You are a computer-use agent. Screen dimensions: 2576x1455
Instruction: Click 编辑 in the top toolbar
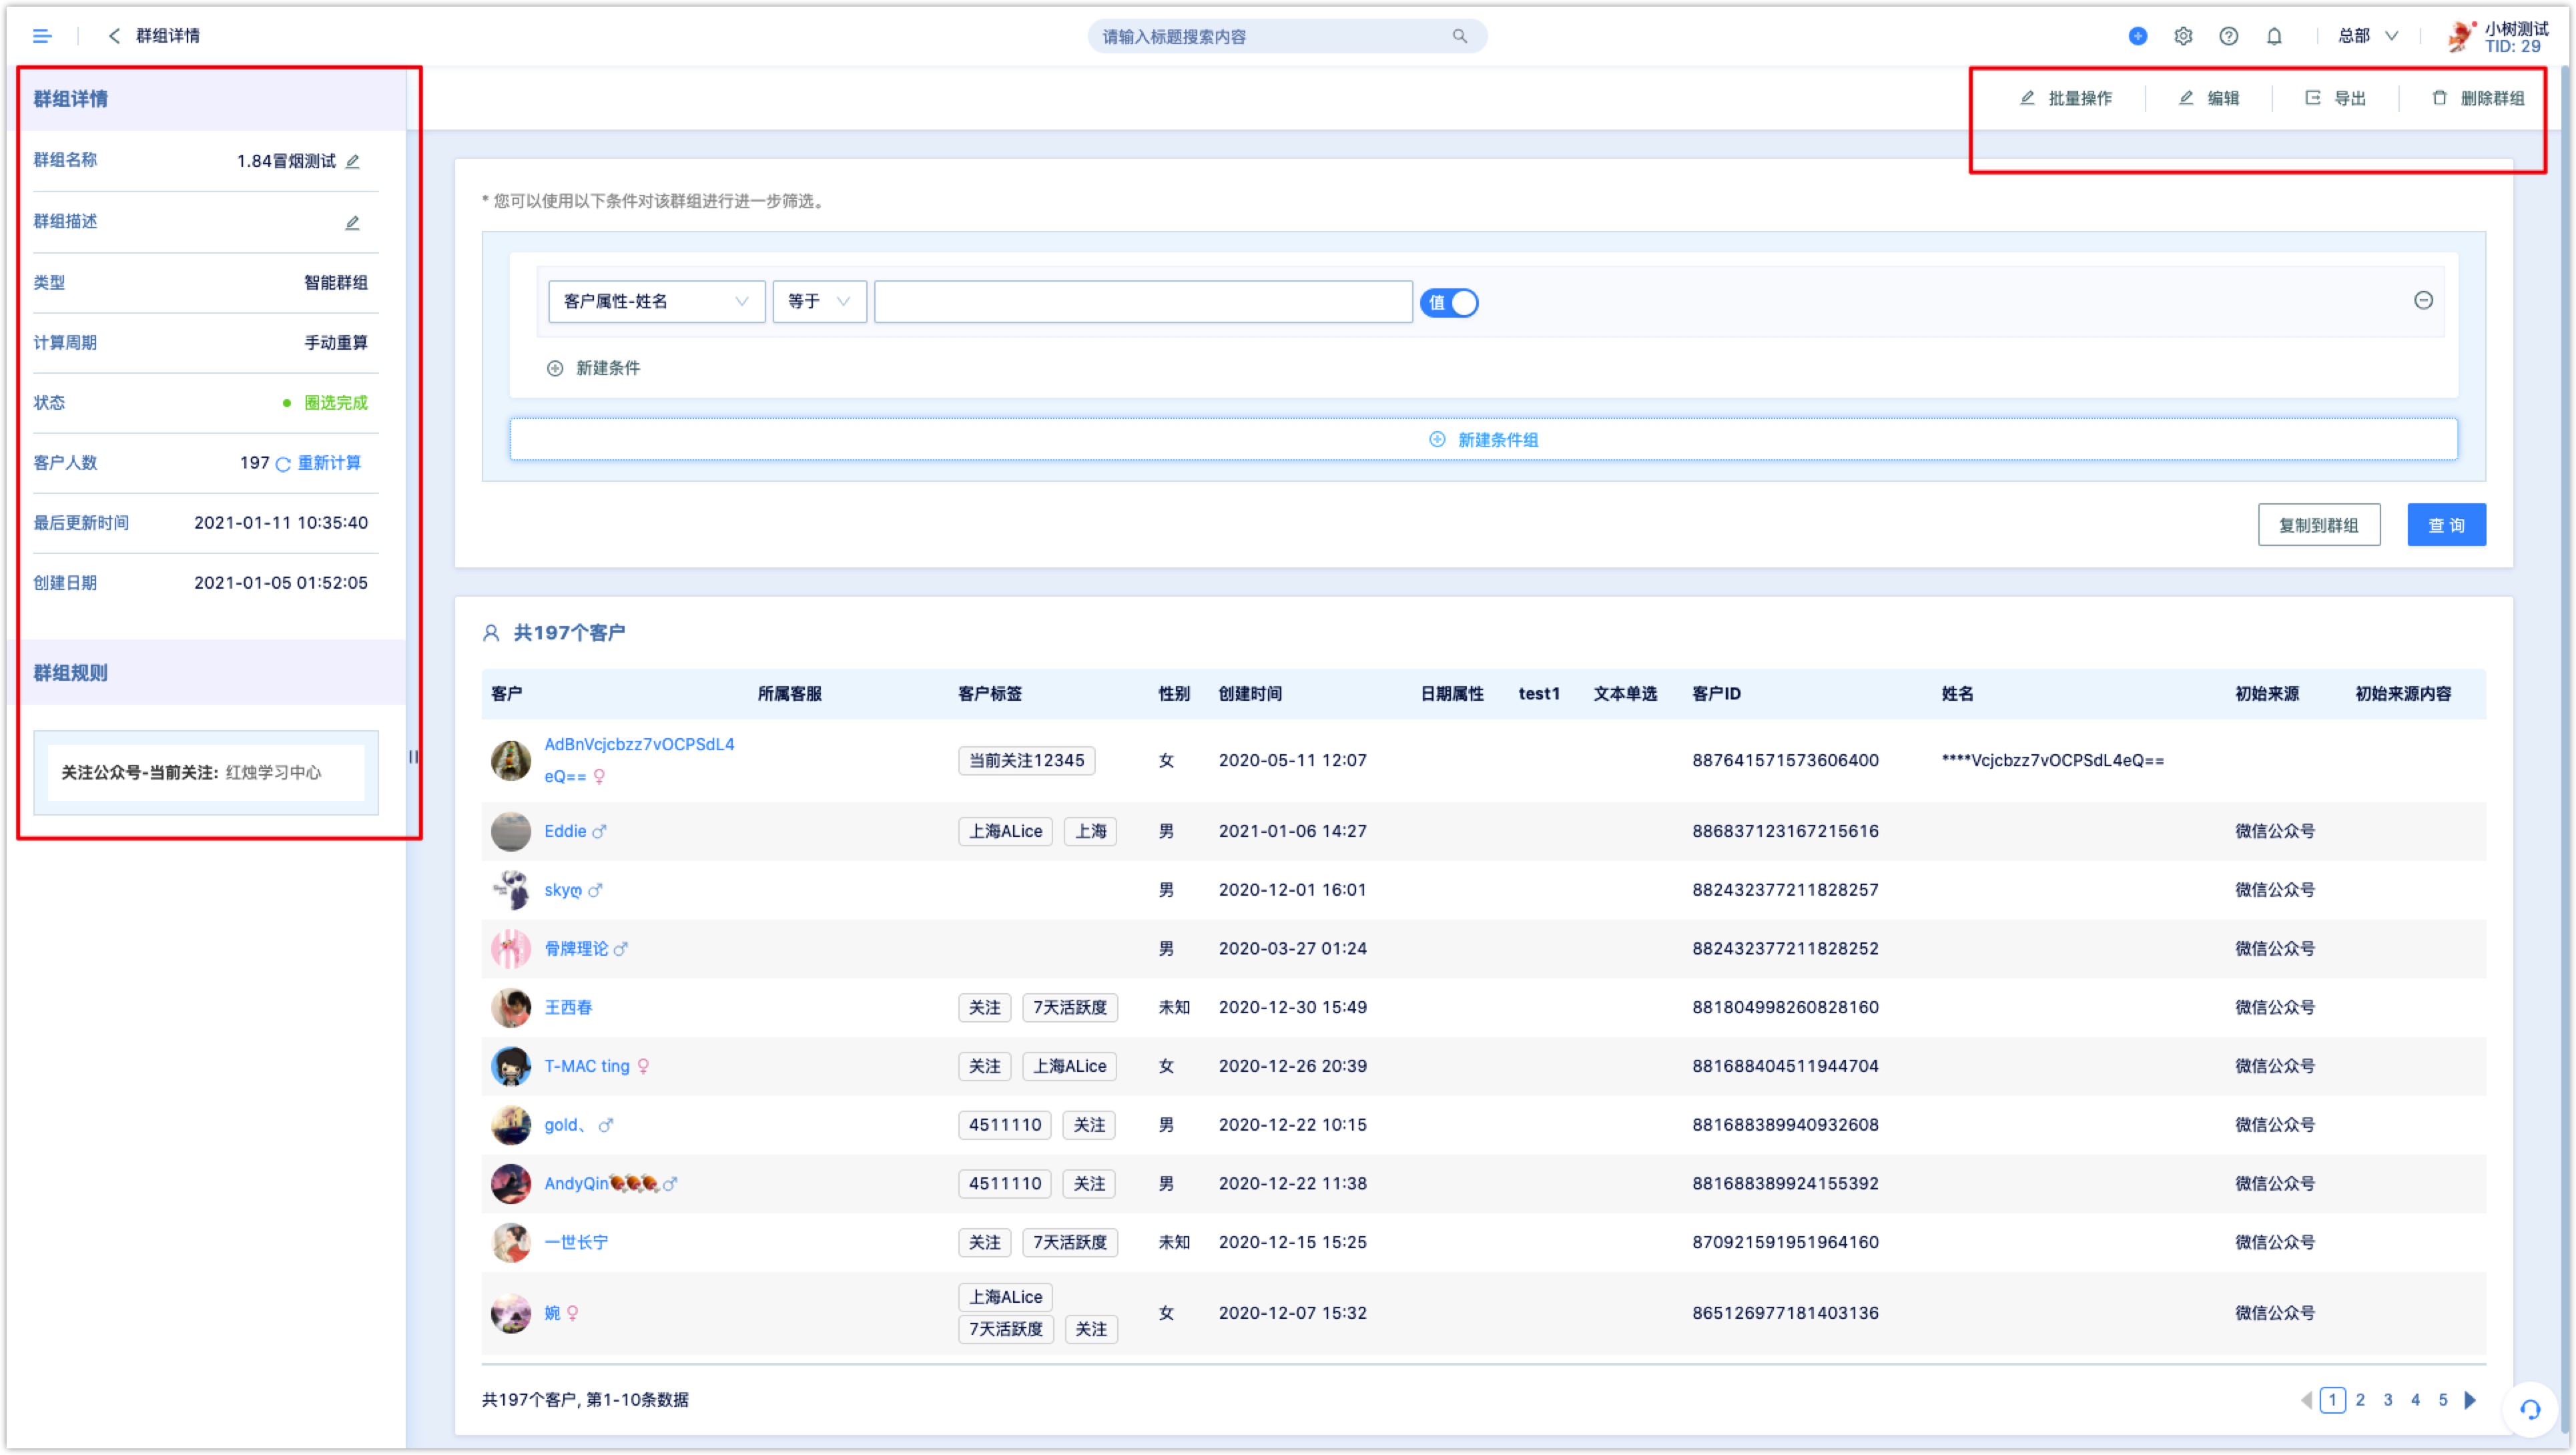pos(2208,98)
